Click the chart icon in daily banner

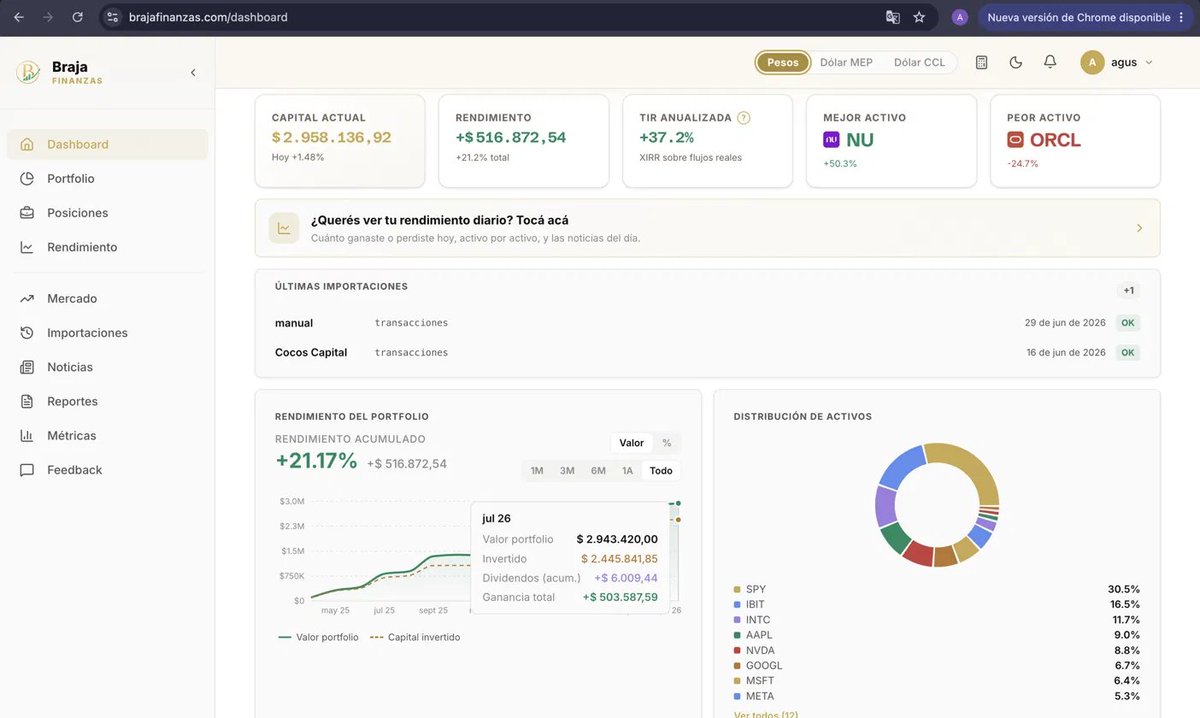click(284, 228)
